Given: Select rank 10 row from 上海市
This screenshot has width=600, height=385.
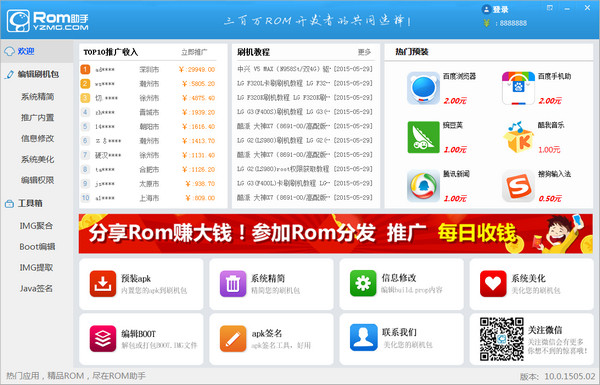Looking at the screenshot, I should (x=148, y=198).
